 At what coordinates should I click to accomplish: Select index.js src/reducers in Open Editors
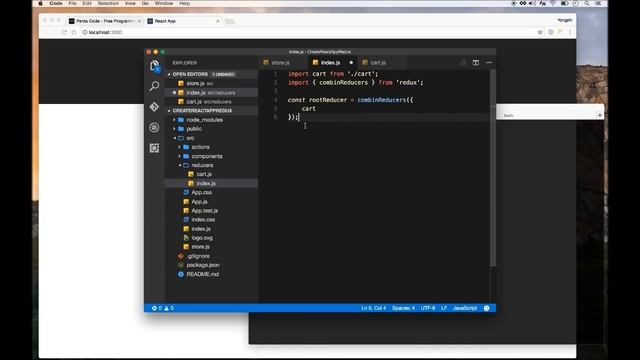pos(211,93)
